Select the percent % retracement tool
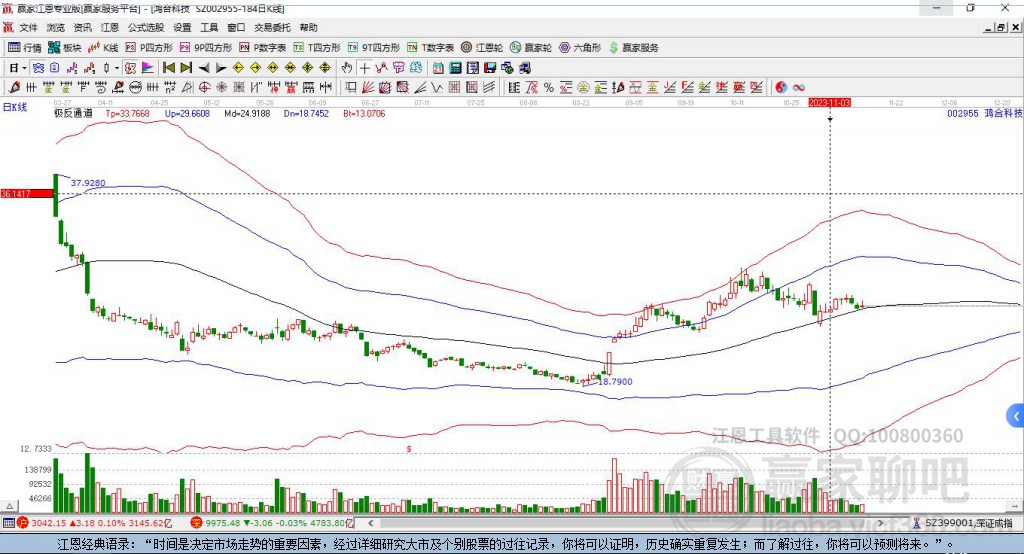 point(549,88)
